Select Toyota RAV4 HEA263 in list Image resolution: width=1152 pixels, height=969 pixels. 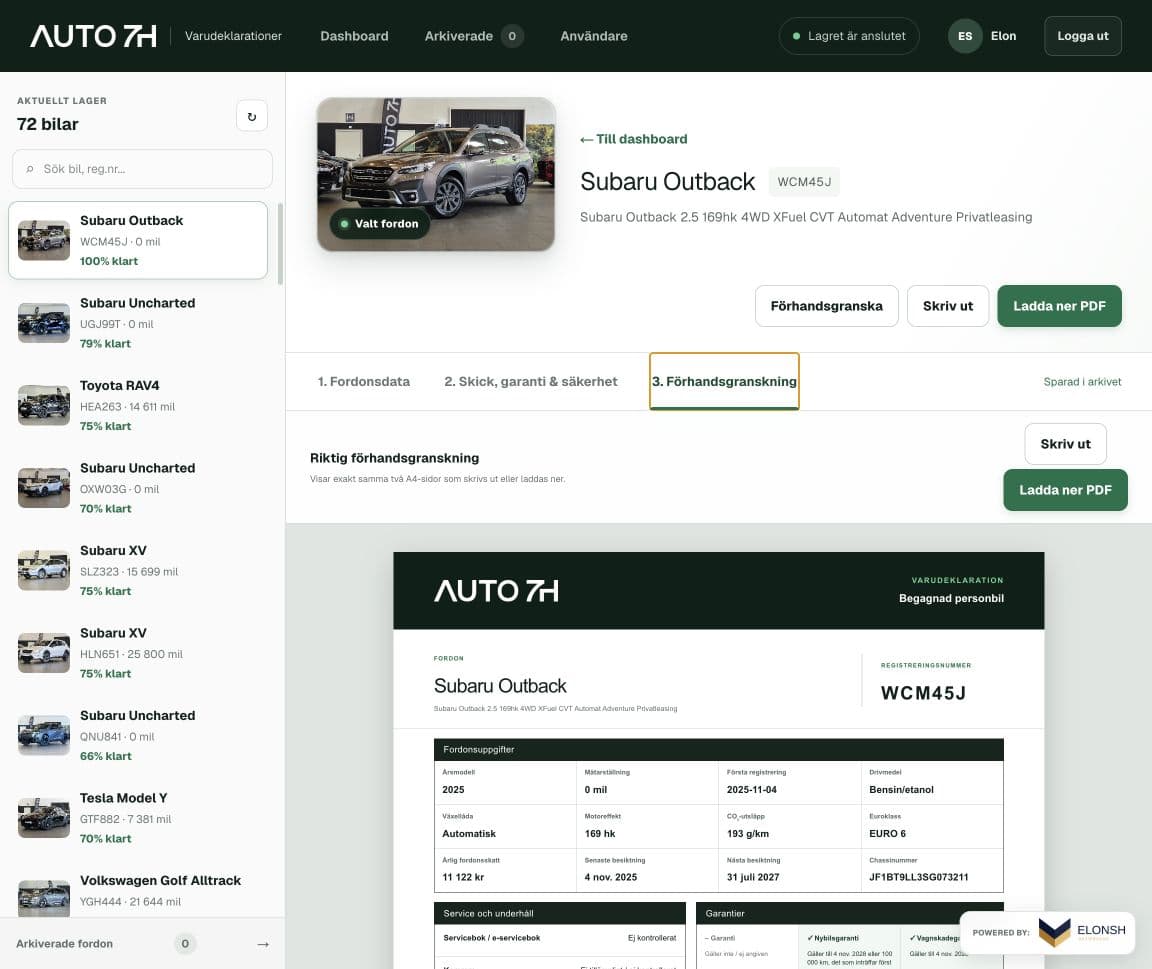tap(138, 406)
